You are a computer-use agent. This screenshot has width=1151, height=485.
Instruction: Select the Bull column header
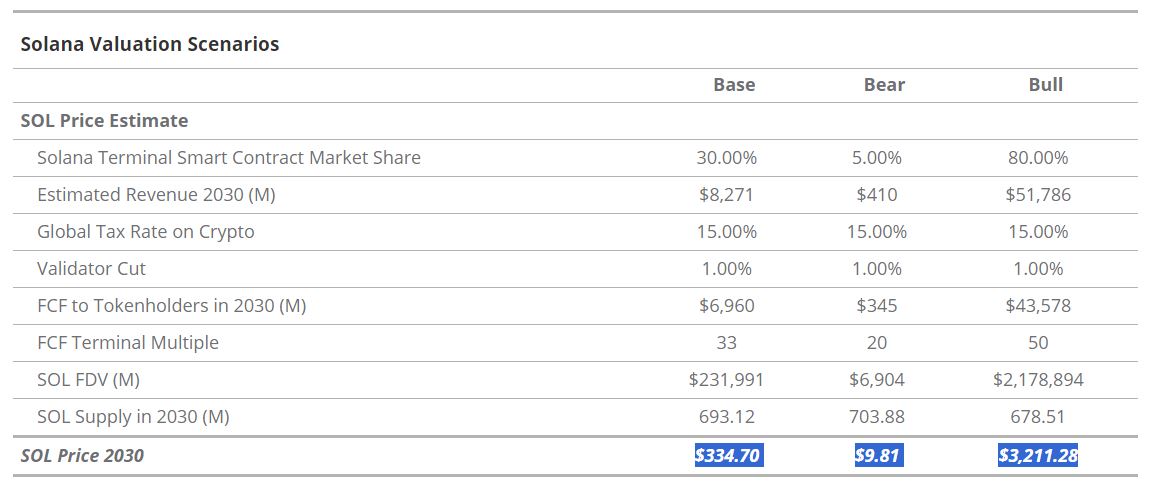click(1045, 85)
